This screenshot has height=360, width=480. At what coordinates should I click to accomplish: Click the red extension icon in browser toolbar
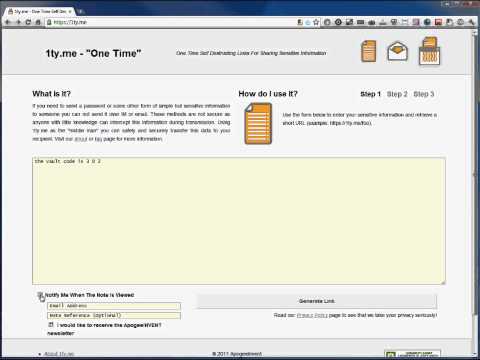pos(439,22)
